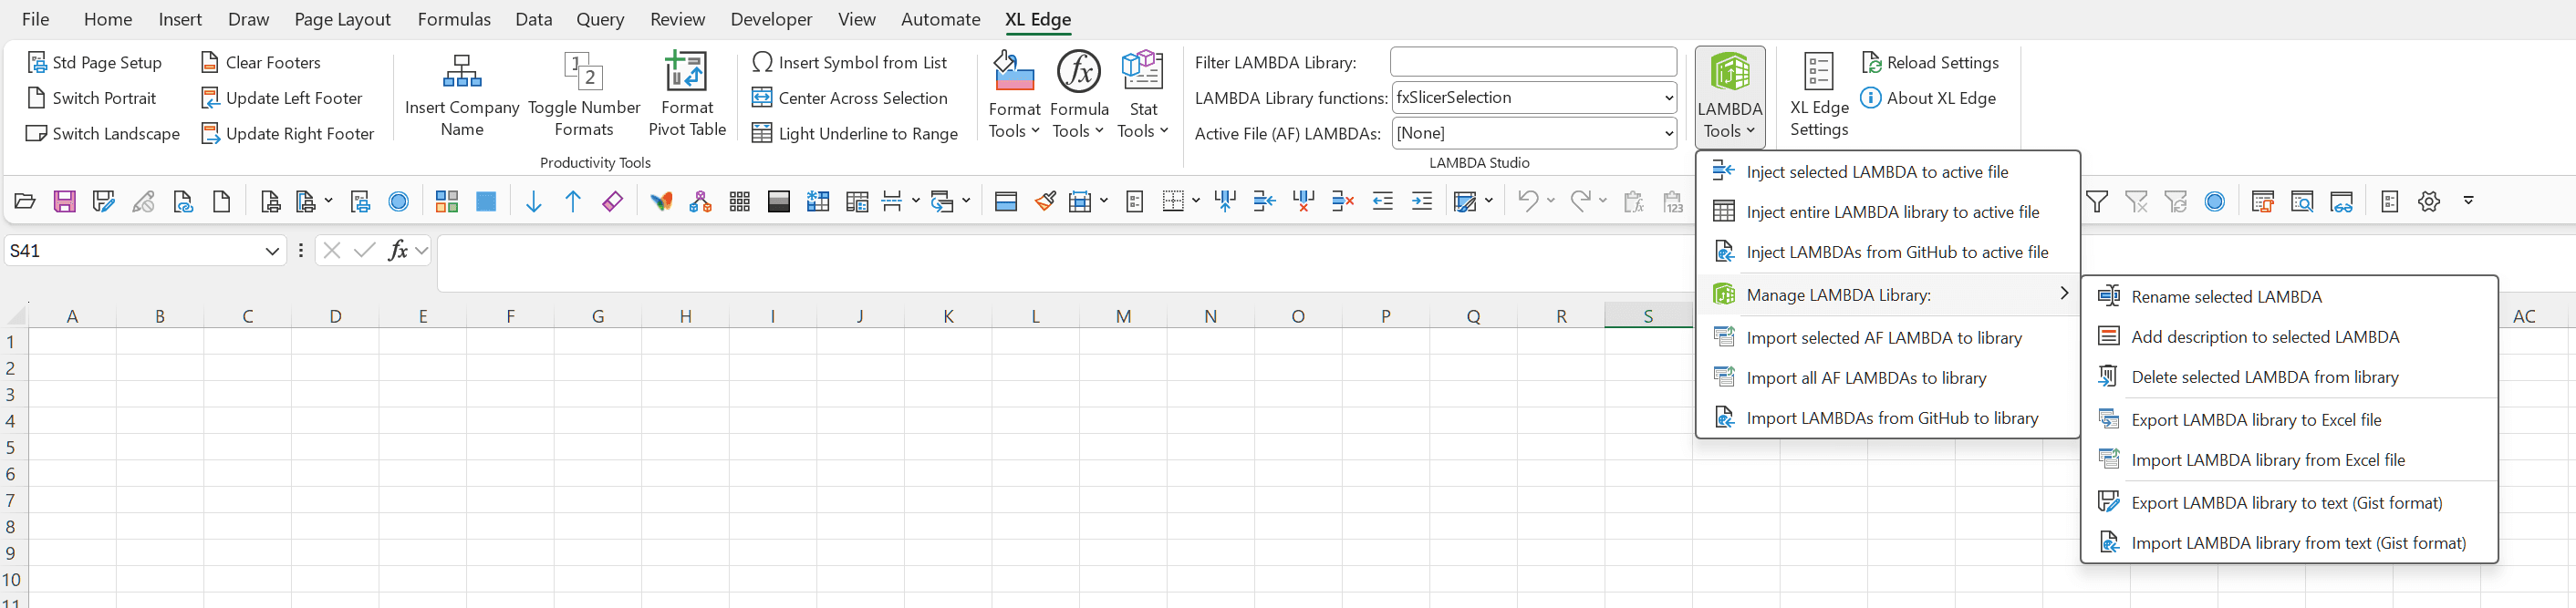The width and height of the screenshot is (2576, 608).
Task: Switch to the Page Layout tab
Action: [x=342, y=19]
